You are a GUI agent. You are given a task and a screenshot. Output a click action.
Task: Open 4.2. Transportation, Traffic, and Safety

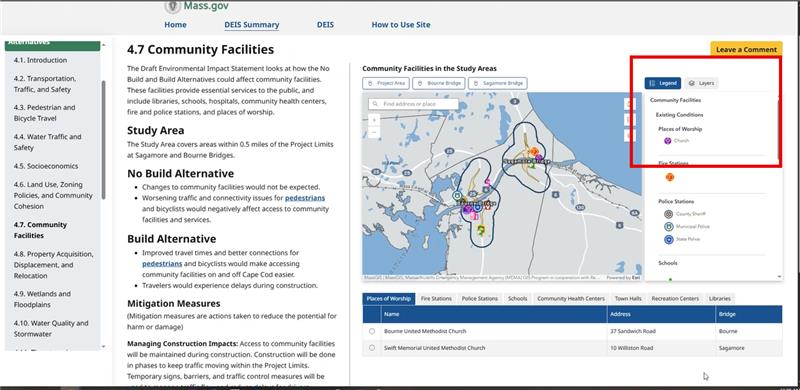coord(45,84)
